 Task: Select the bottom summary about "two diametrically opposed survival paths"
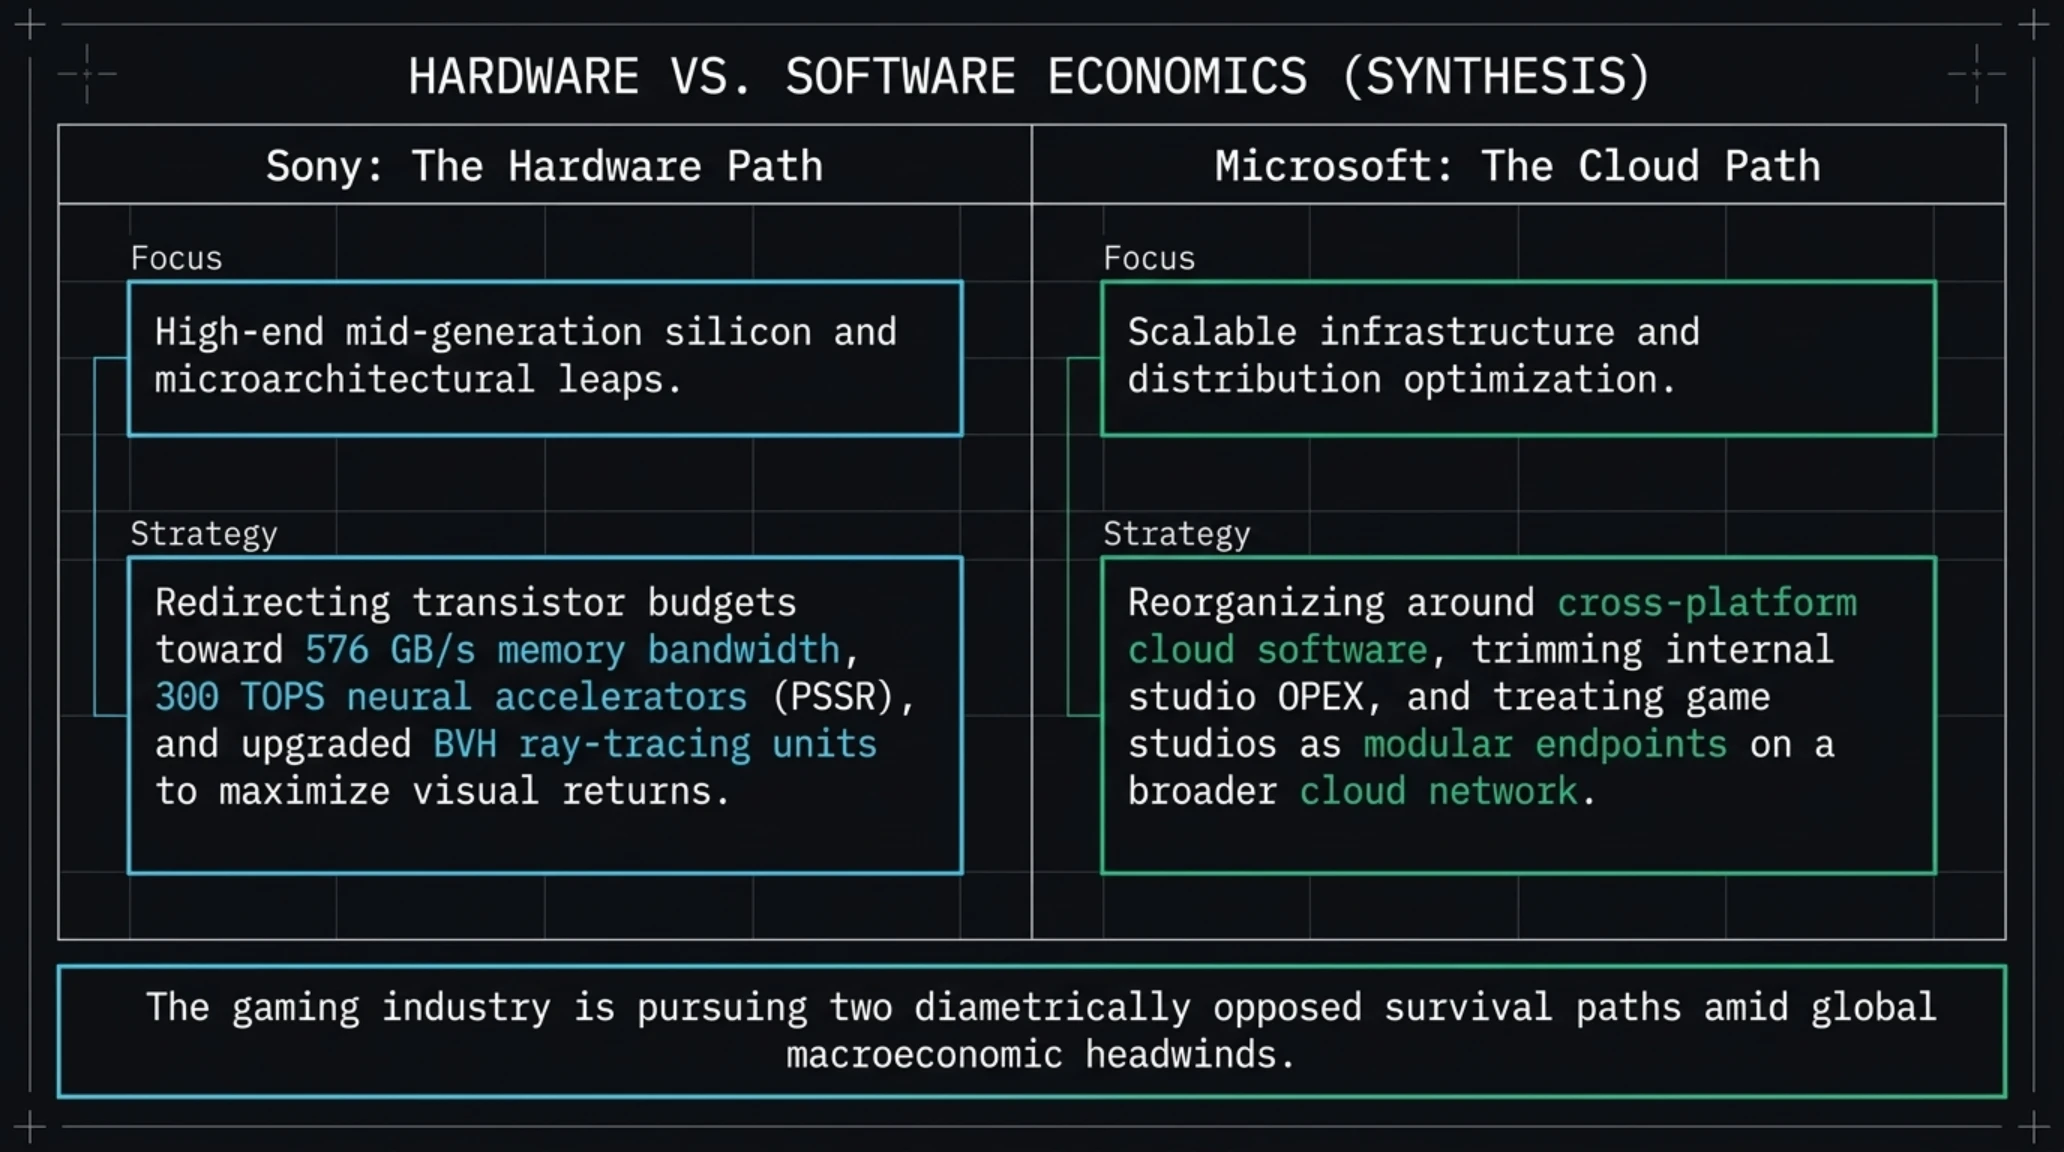pyautogui.click(x=1032, y=1031)
